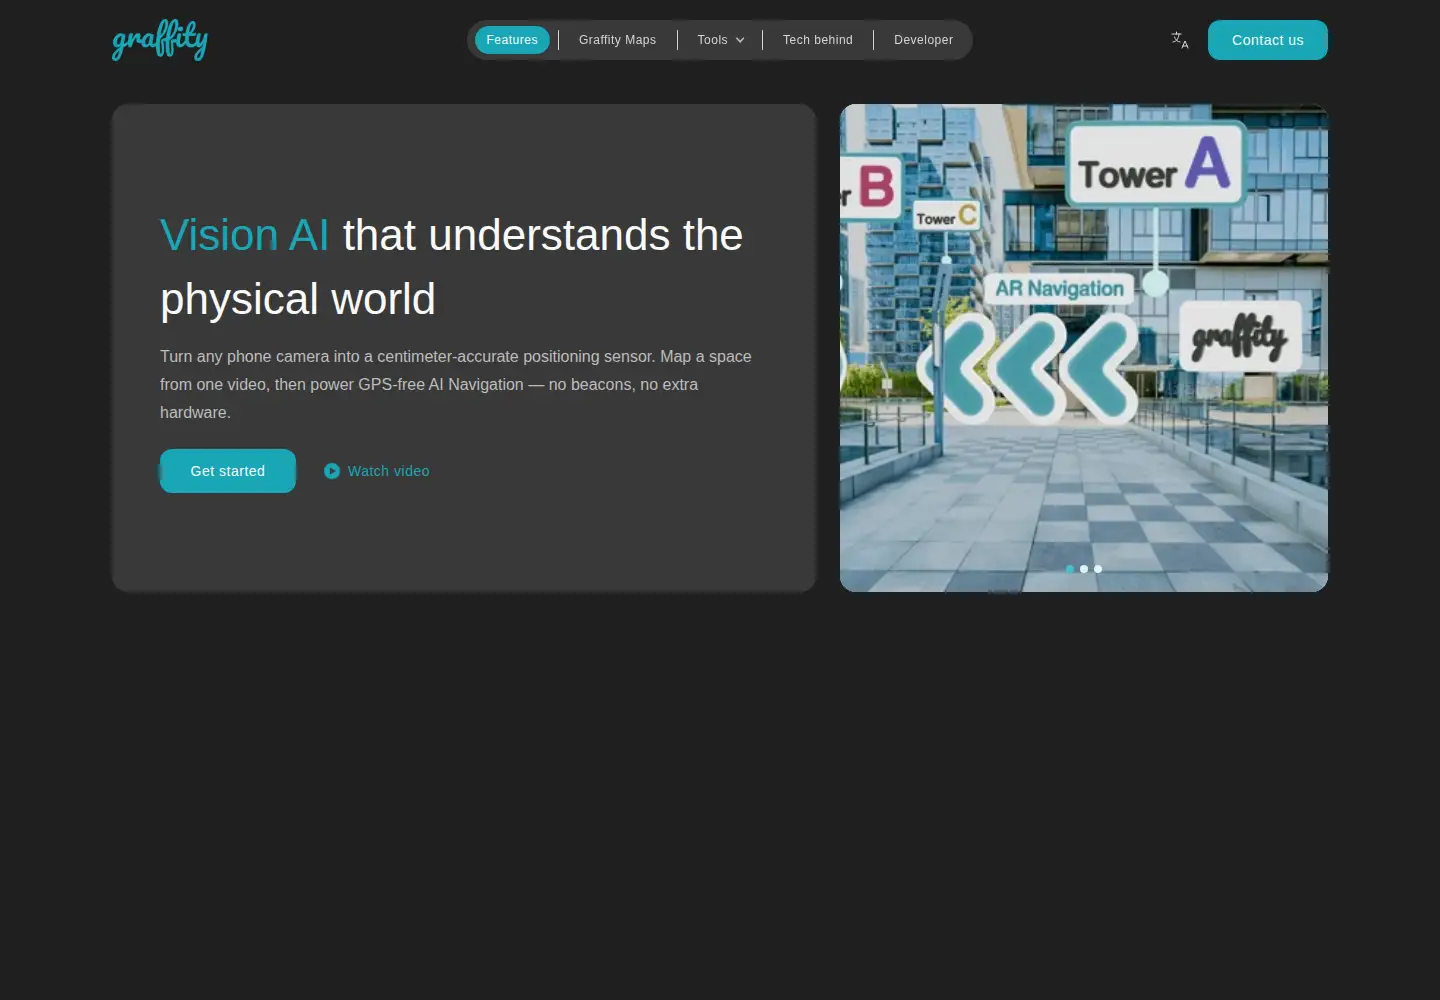
Task: Click the 'Turn any phone camera' paragraph
Action: click(x=456, y=384)
